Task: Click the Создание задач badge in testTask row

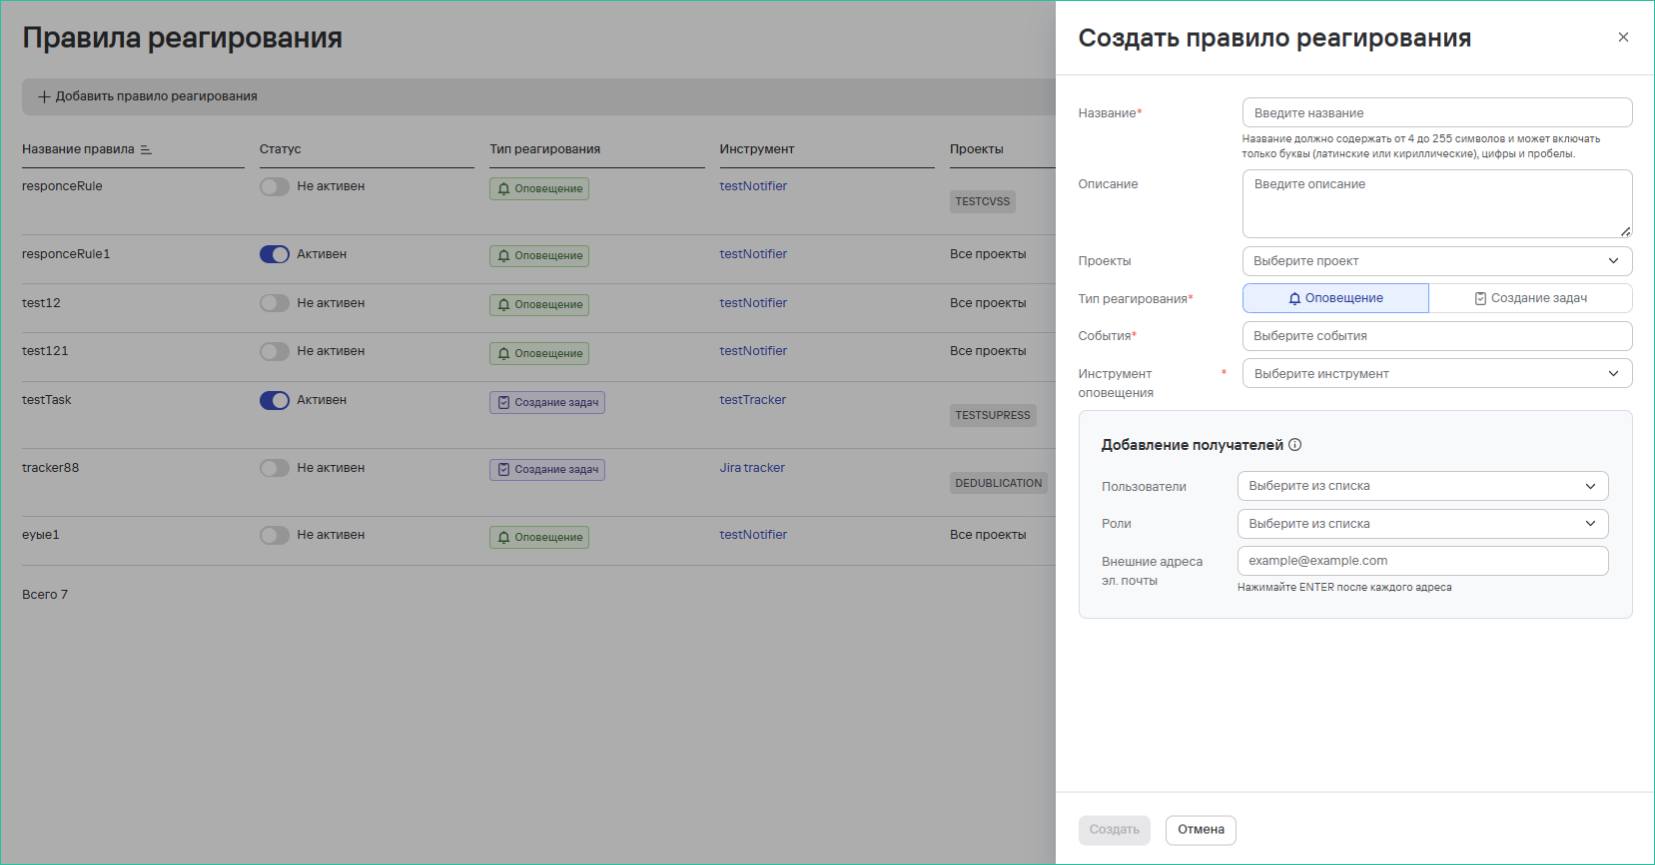Action: pyautogui.click(x=547, y=402)
